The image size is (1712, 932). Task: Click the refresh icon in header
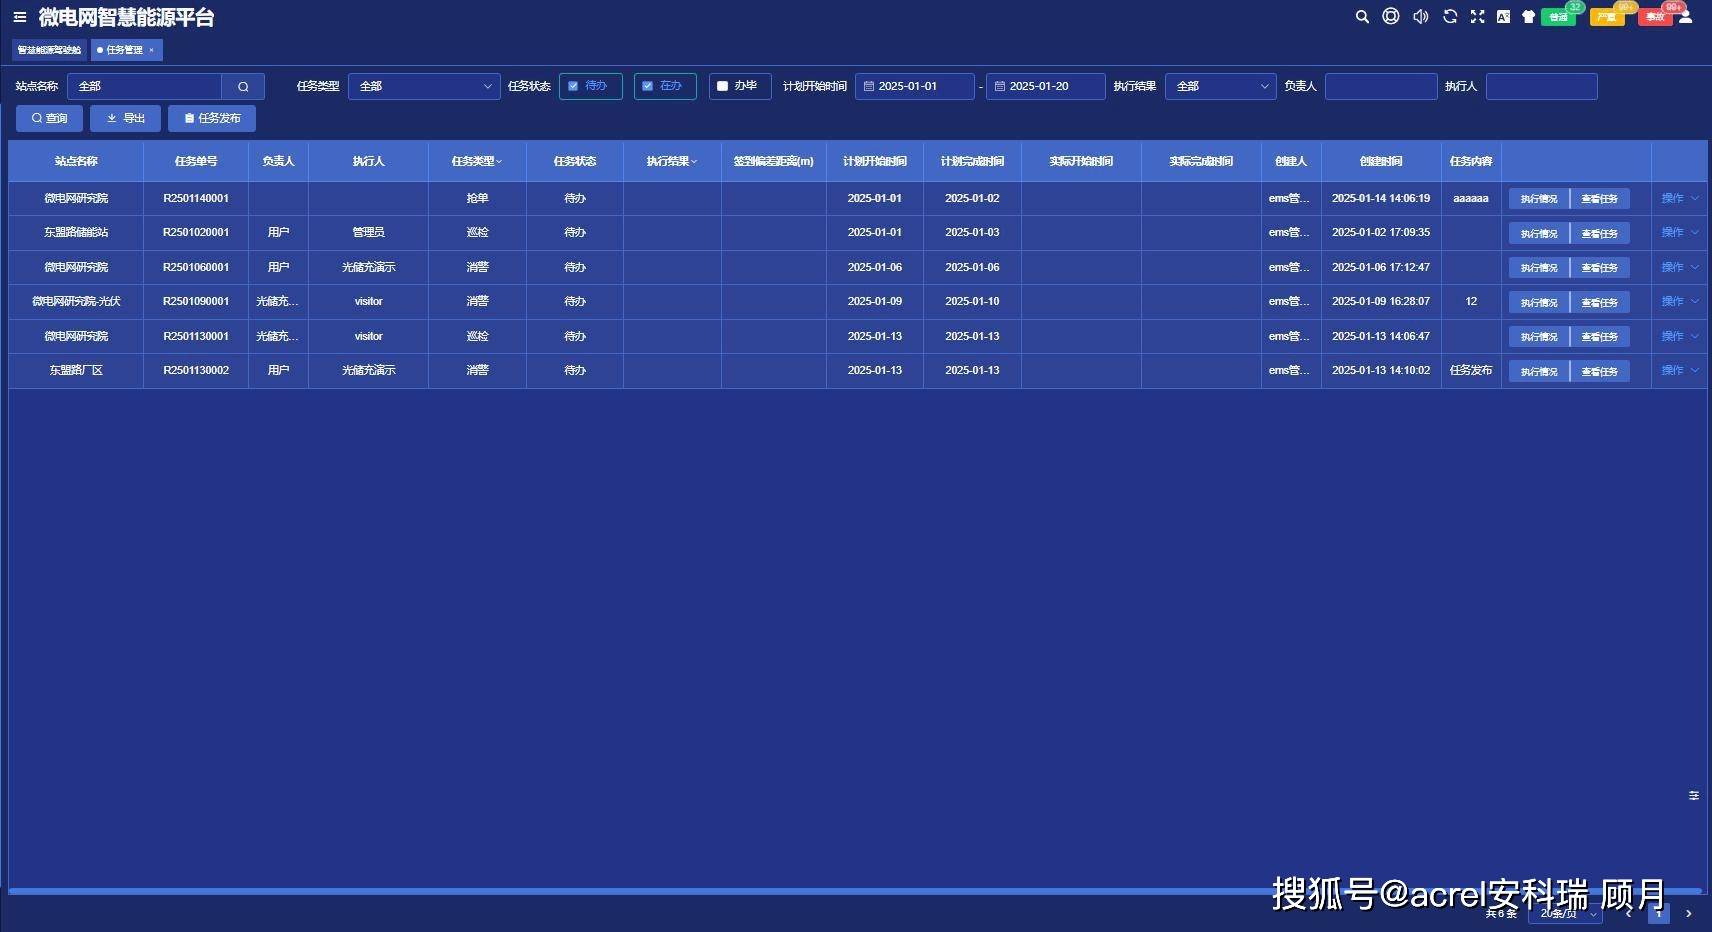point(1450,17)
